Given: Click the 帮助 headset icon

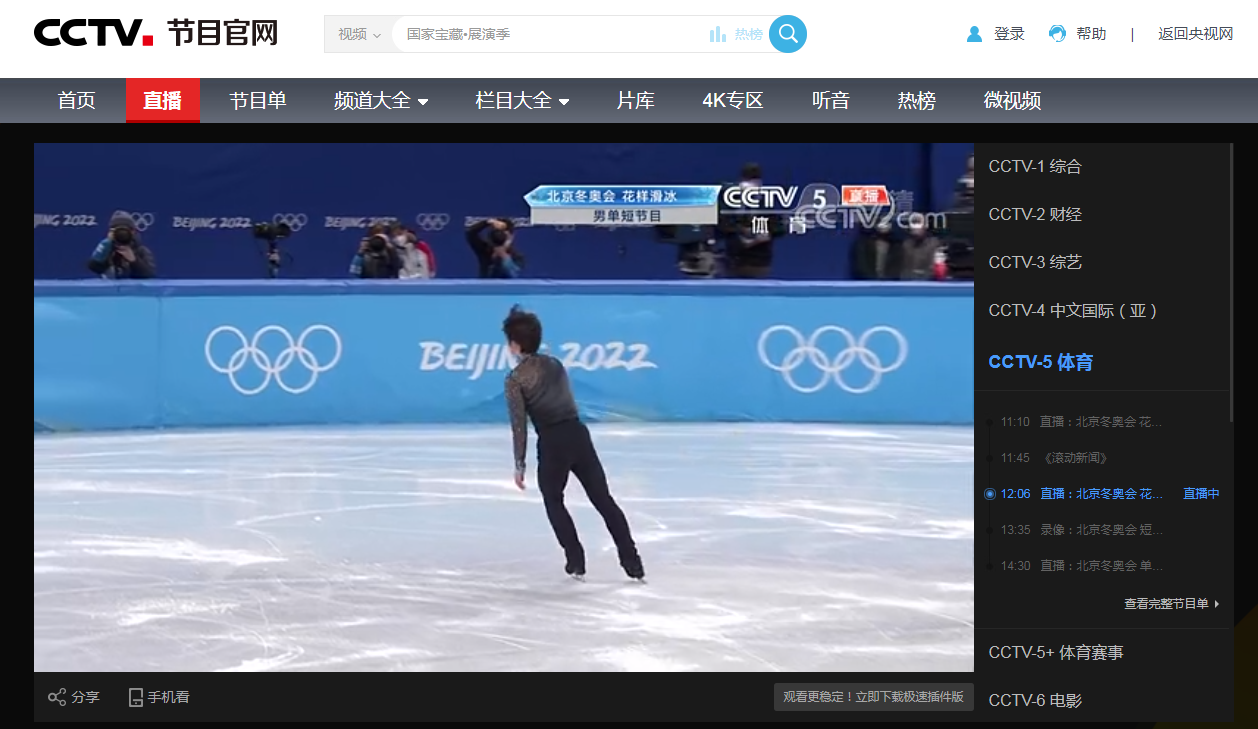Looking at the screenshot, I should pyautogui.click(x=1057, y=34).
